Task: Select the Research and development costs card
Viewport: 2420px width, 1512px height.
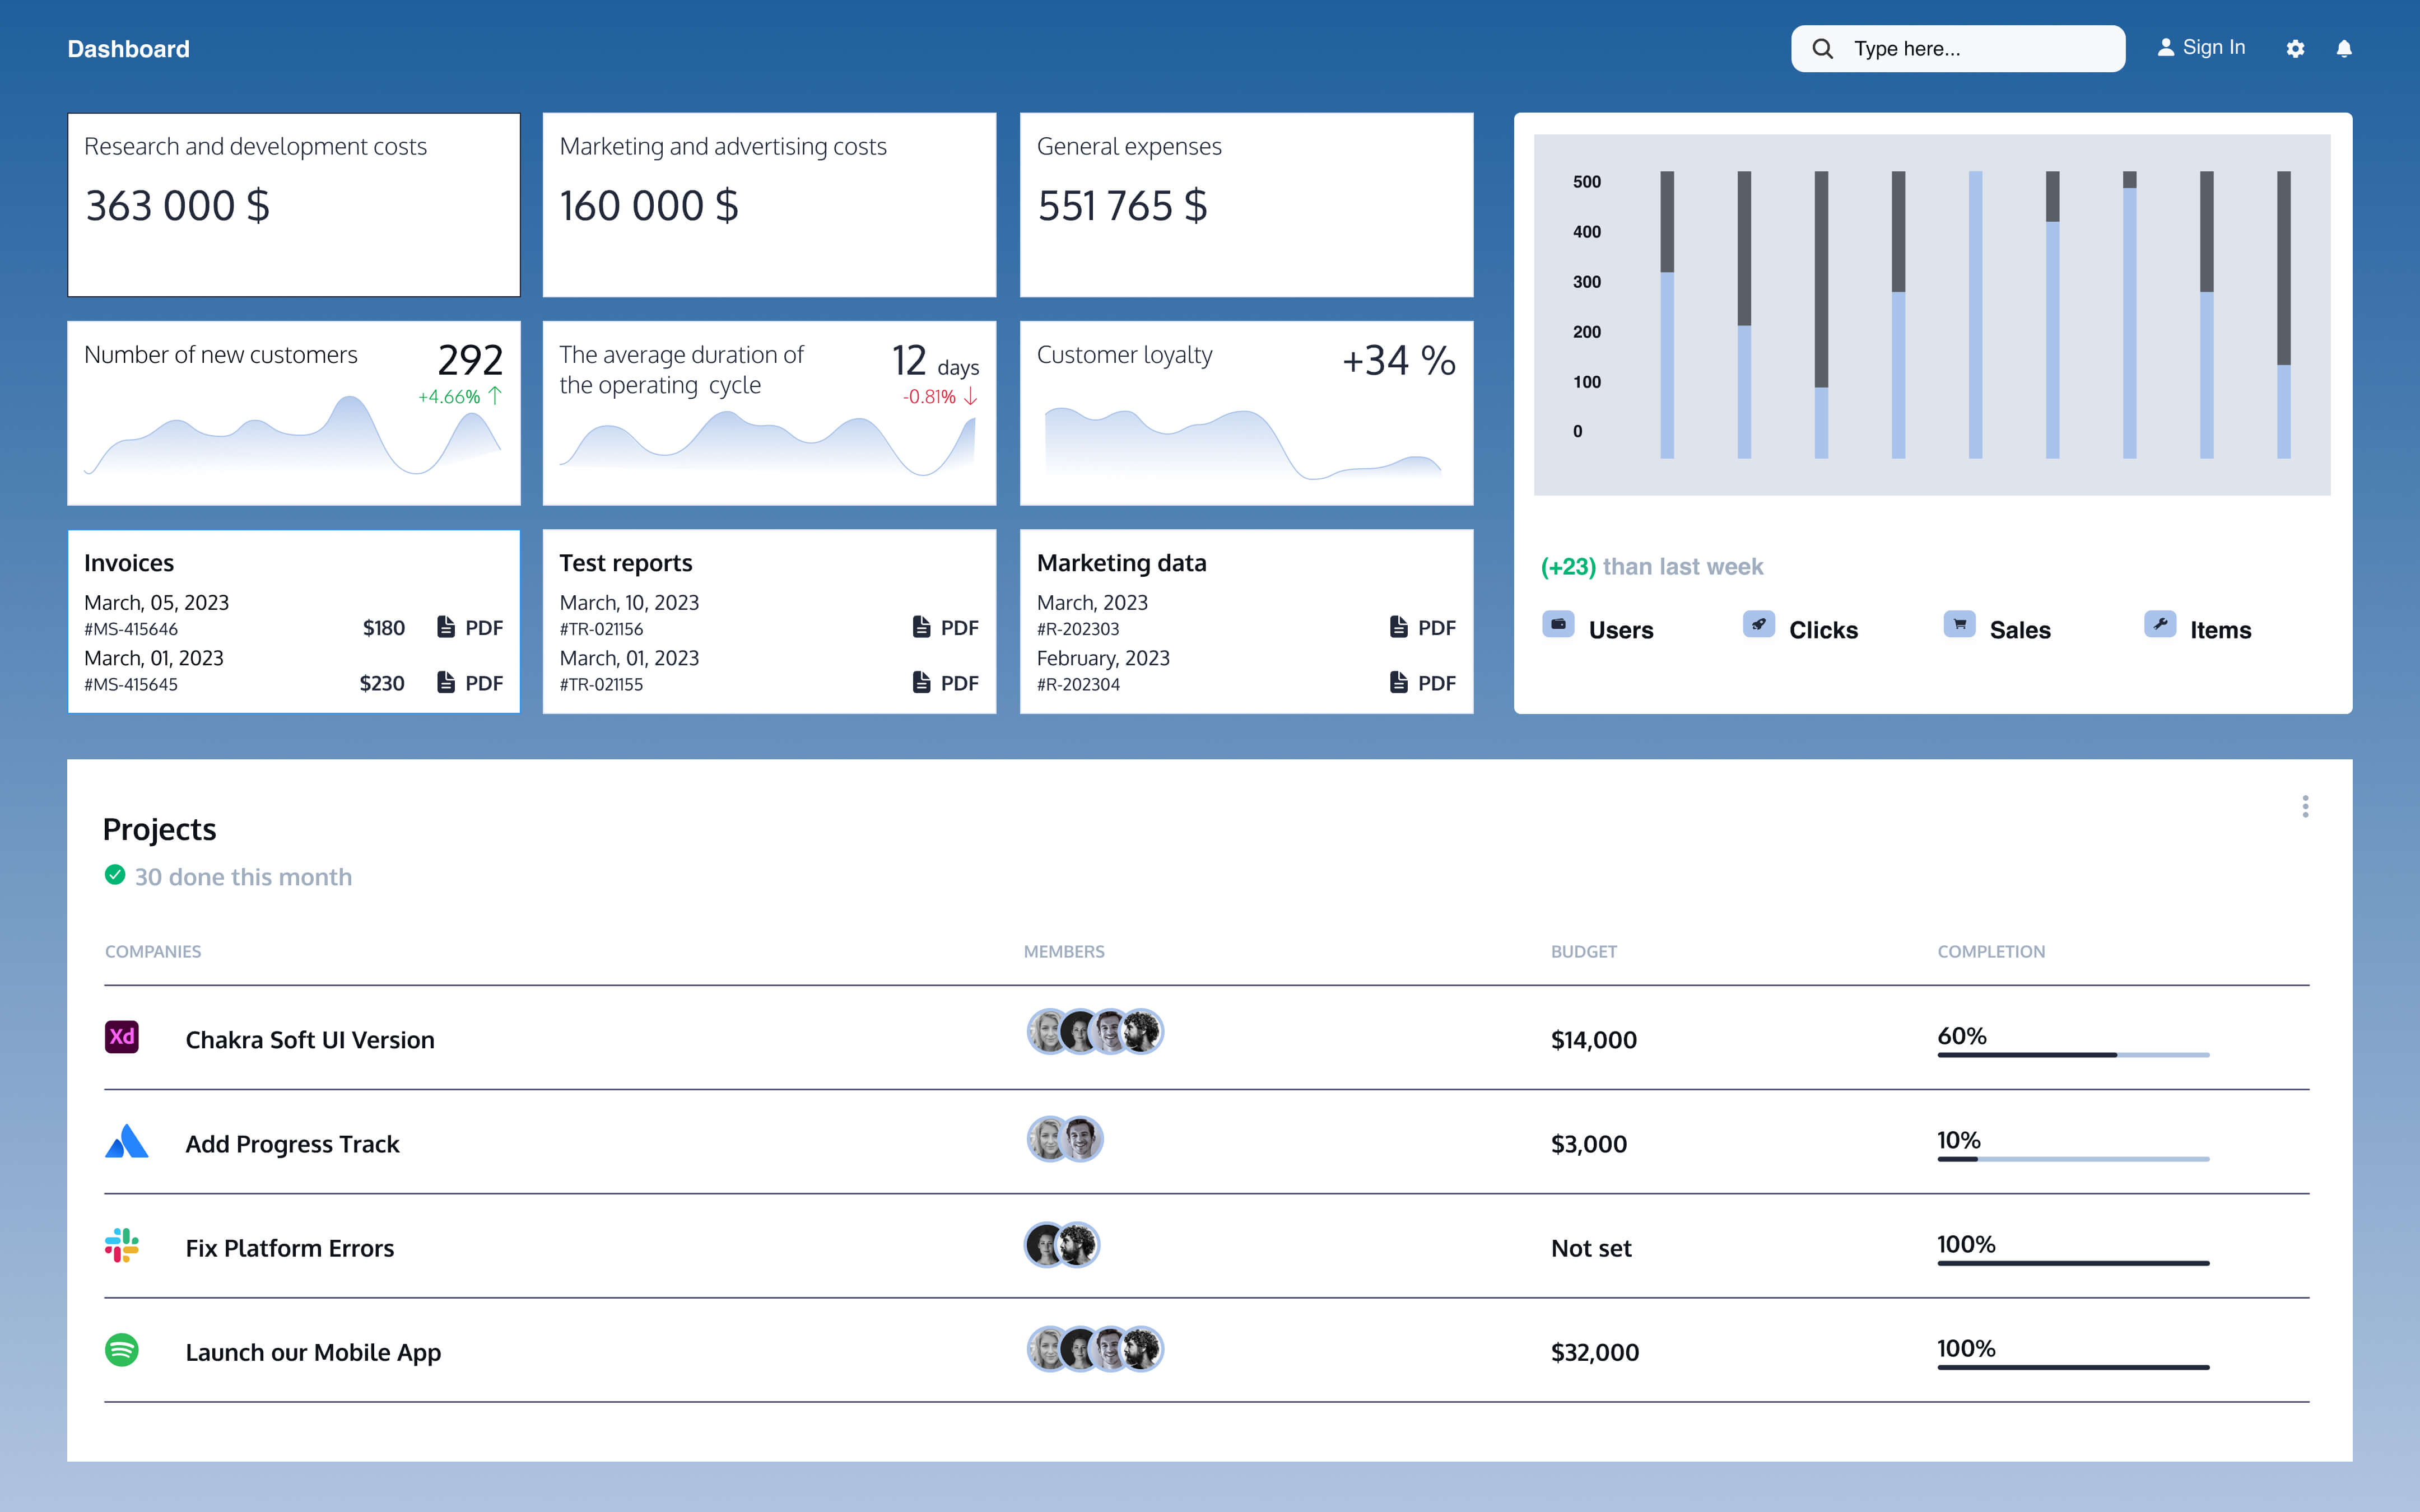Action: [x=294, y=205]
